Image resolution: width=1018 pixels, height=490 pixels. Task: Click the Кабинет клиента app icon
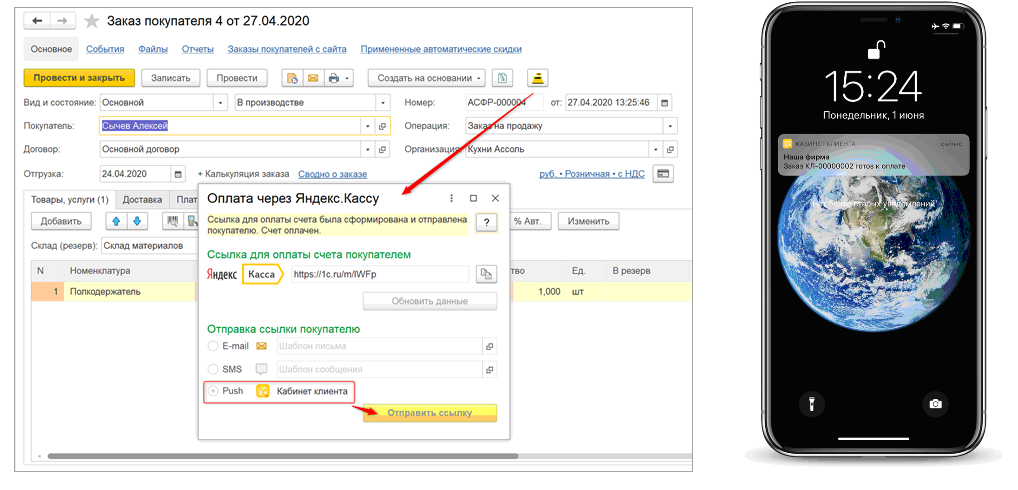(x=262, y=391)
